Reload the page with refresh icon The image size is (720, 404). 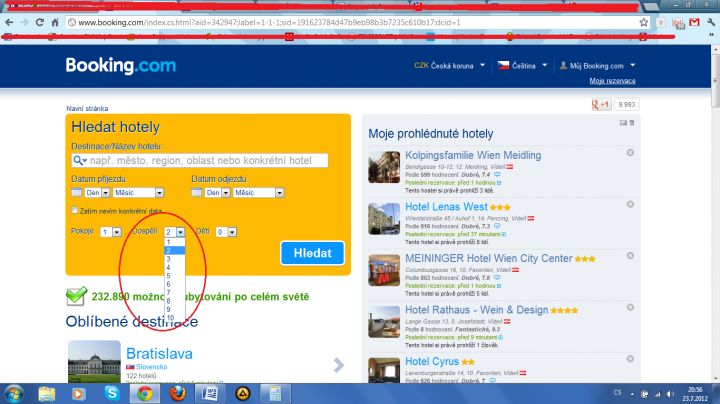[40, 22]
